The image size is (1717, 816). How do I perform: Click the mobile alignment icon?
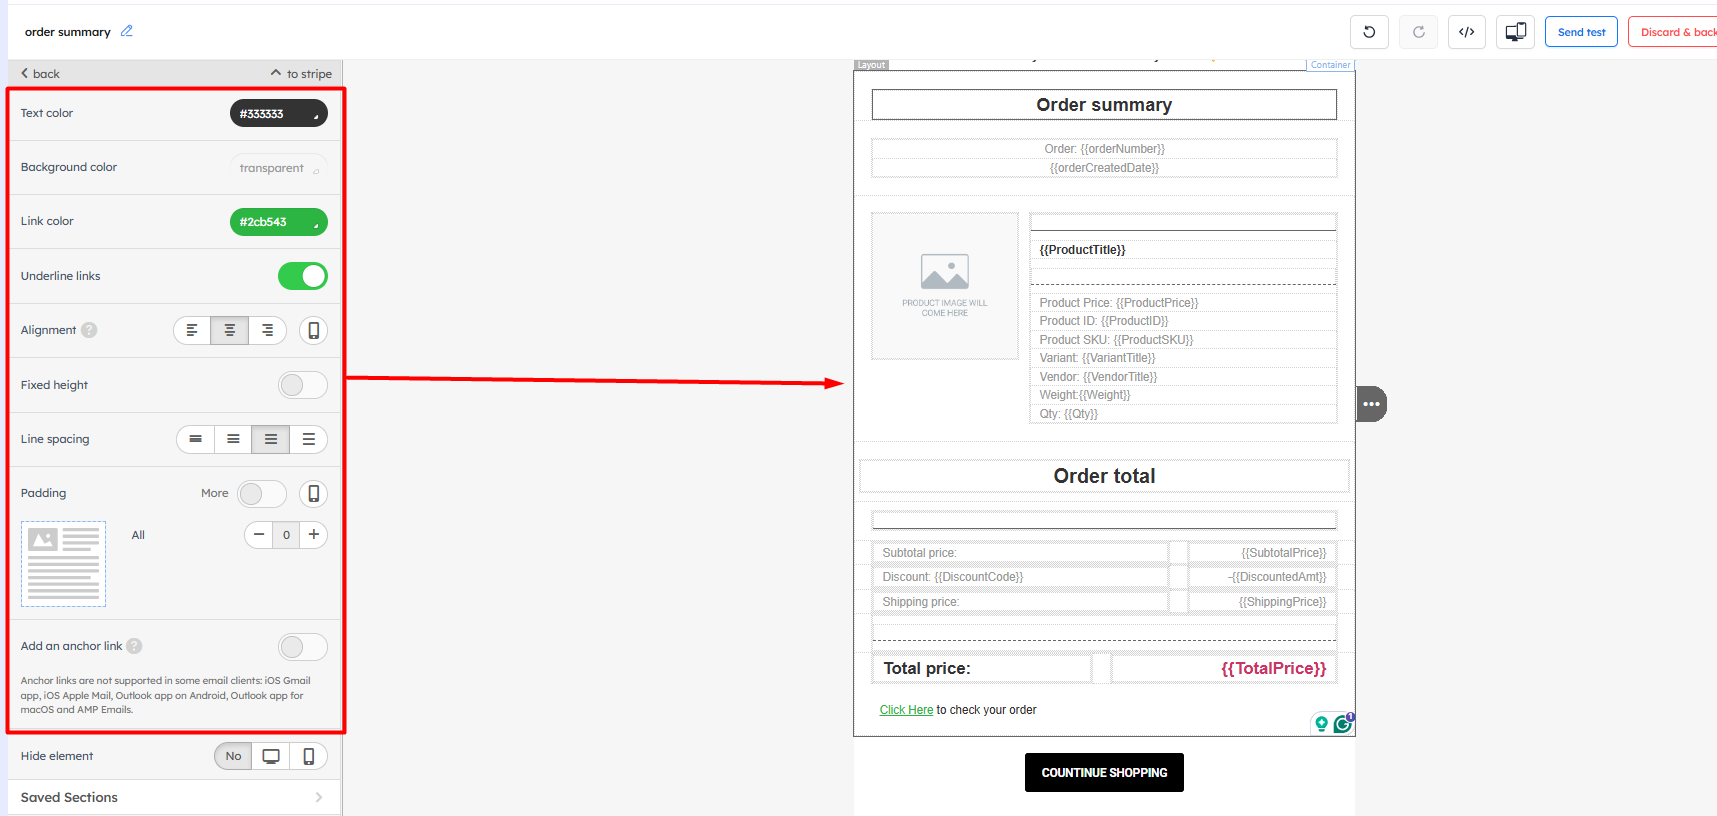(x=313, y=330)
